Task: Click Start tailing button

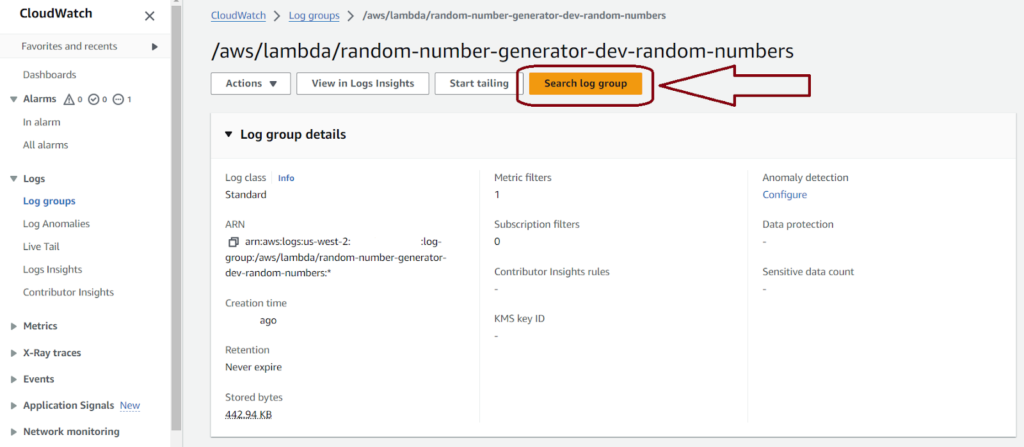Action: click(479, 84)
